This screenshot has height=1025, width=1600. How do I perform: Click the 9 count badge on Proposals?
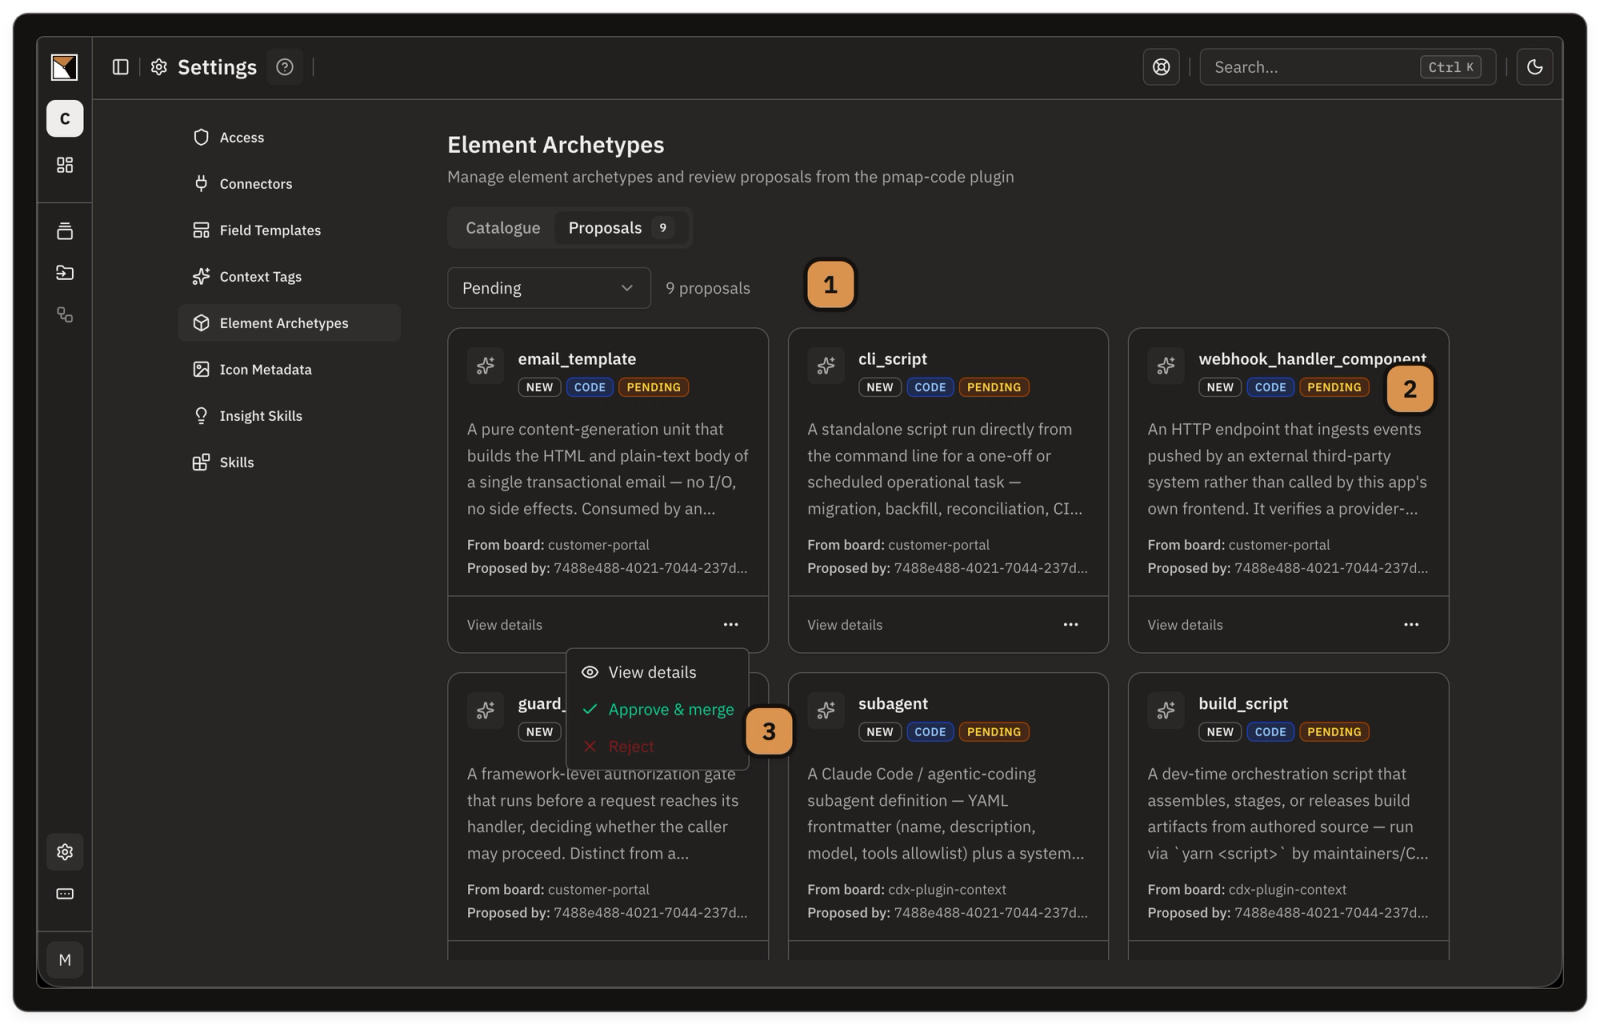coord(662,228)
